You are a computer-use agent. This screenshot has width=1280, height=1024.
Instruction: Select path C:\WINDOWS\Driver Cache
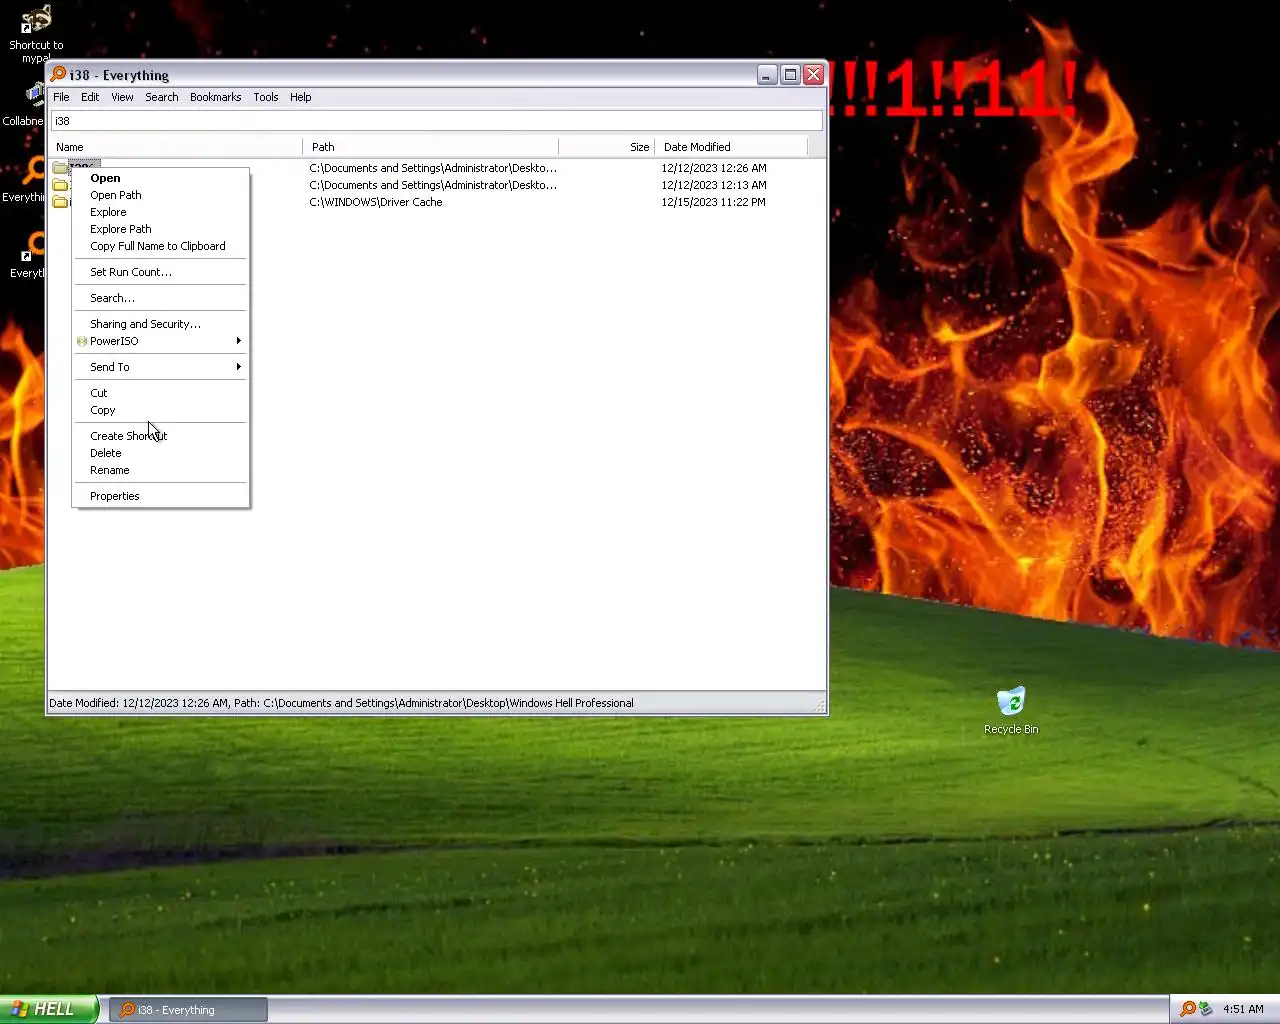376,202
